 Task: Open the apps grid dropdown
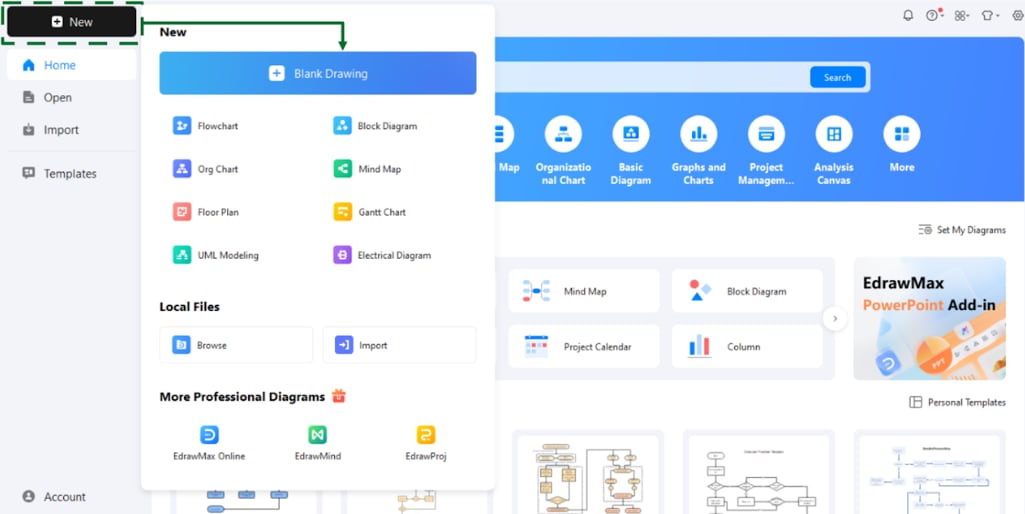[962, 15]
